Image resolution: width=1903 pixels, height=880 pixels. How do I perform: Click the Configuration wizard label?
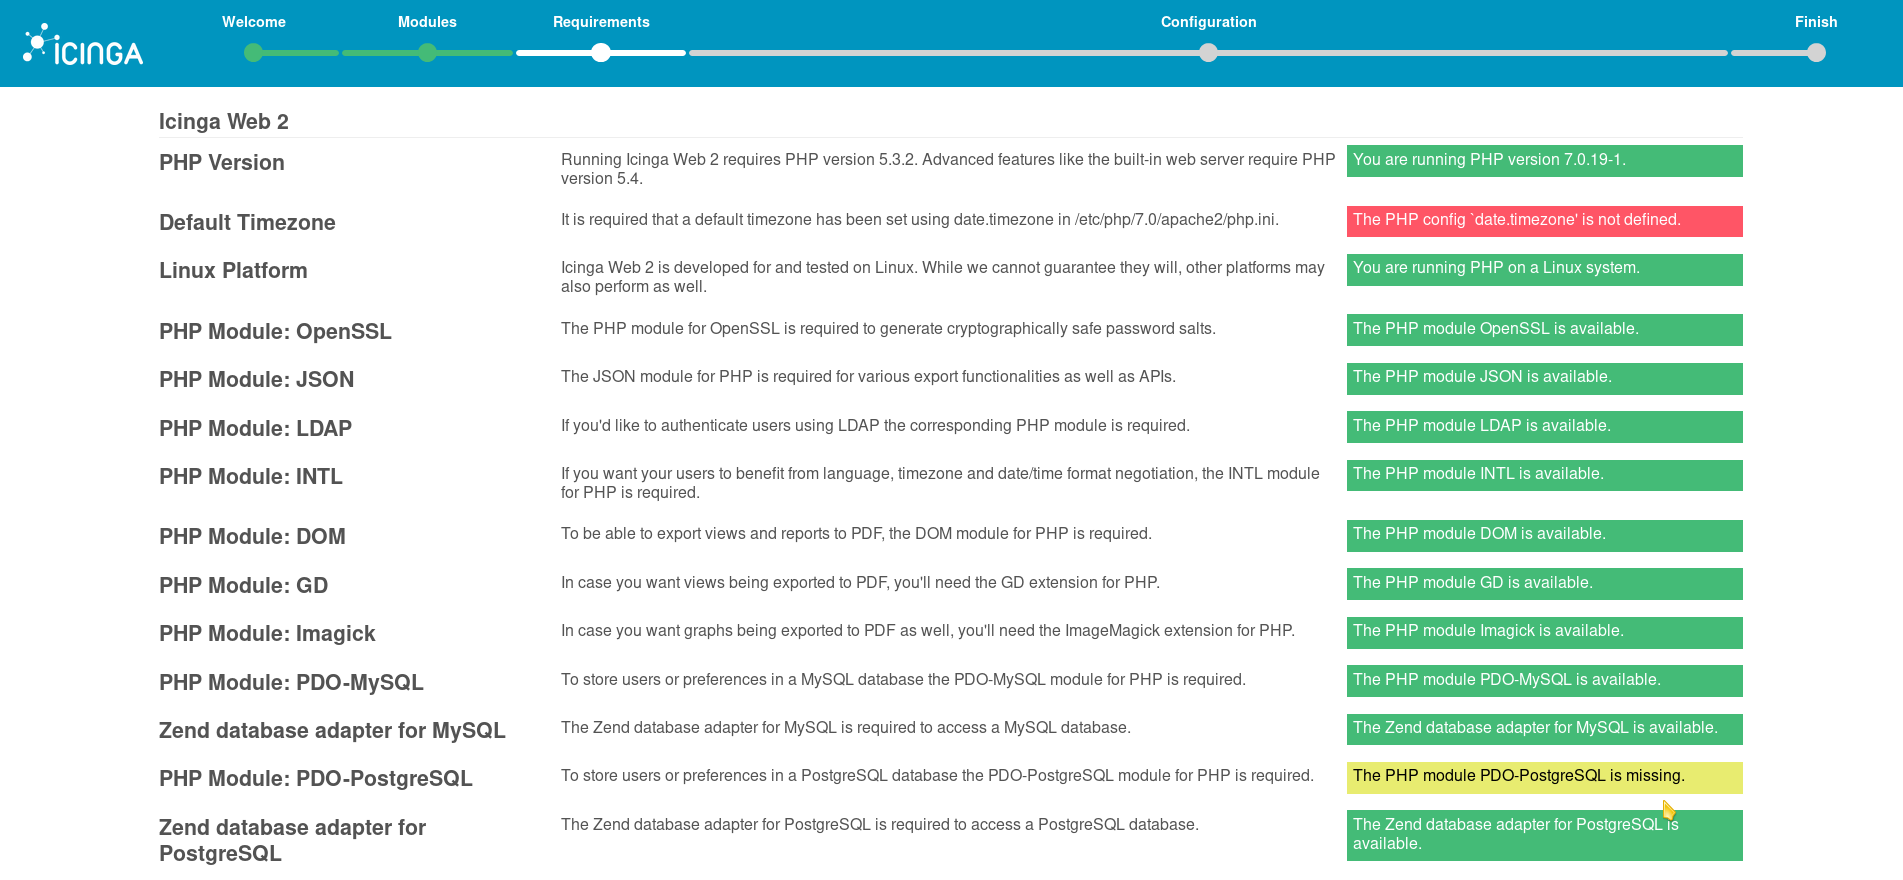[x=1208, y=22]
